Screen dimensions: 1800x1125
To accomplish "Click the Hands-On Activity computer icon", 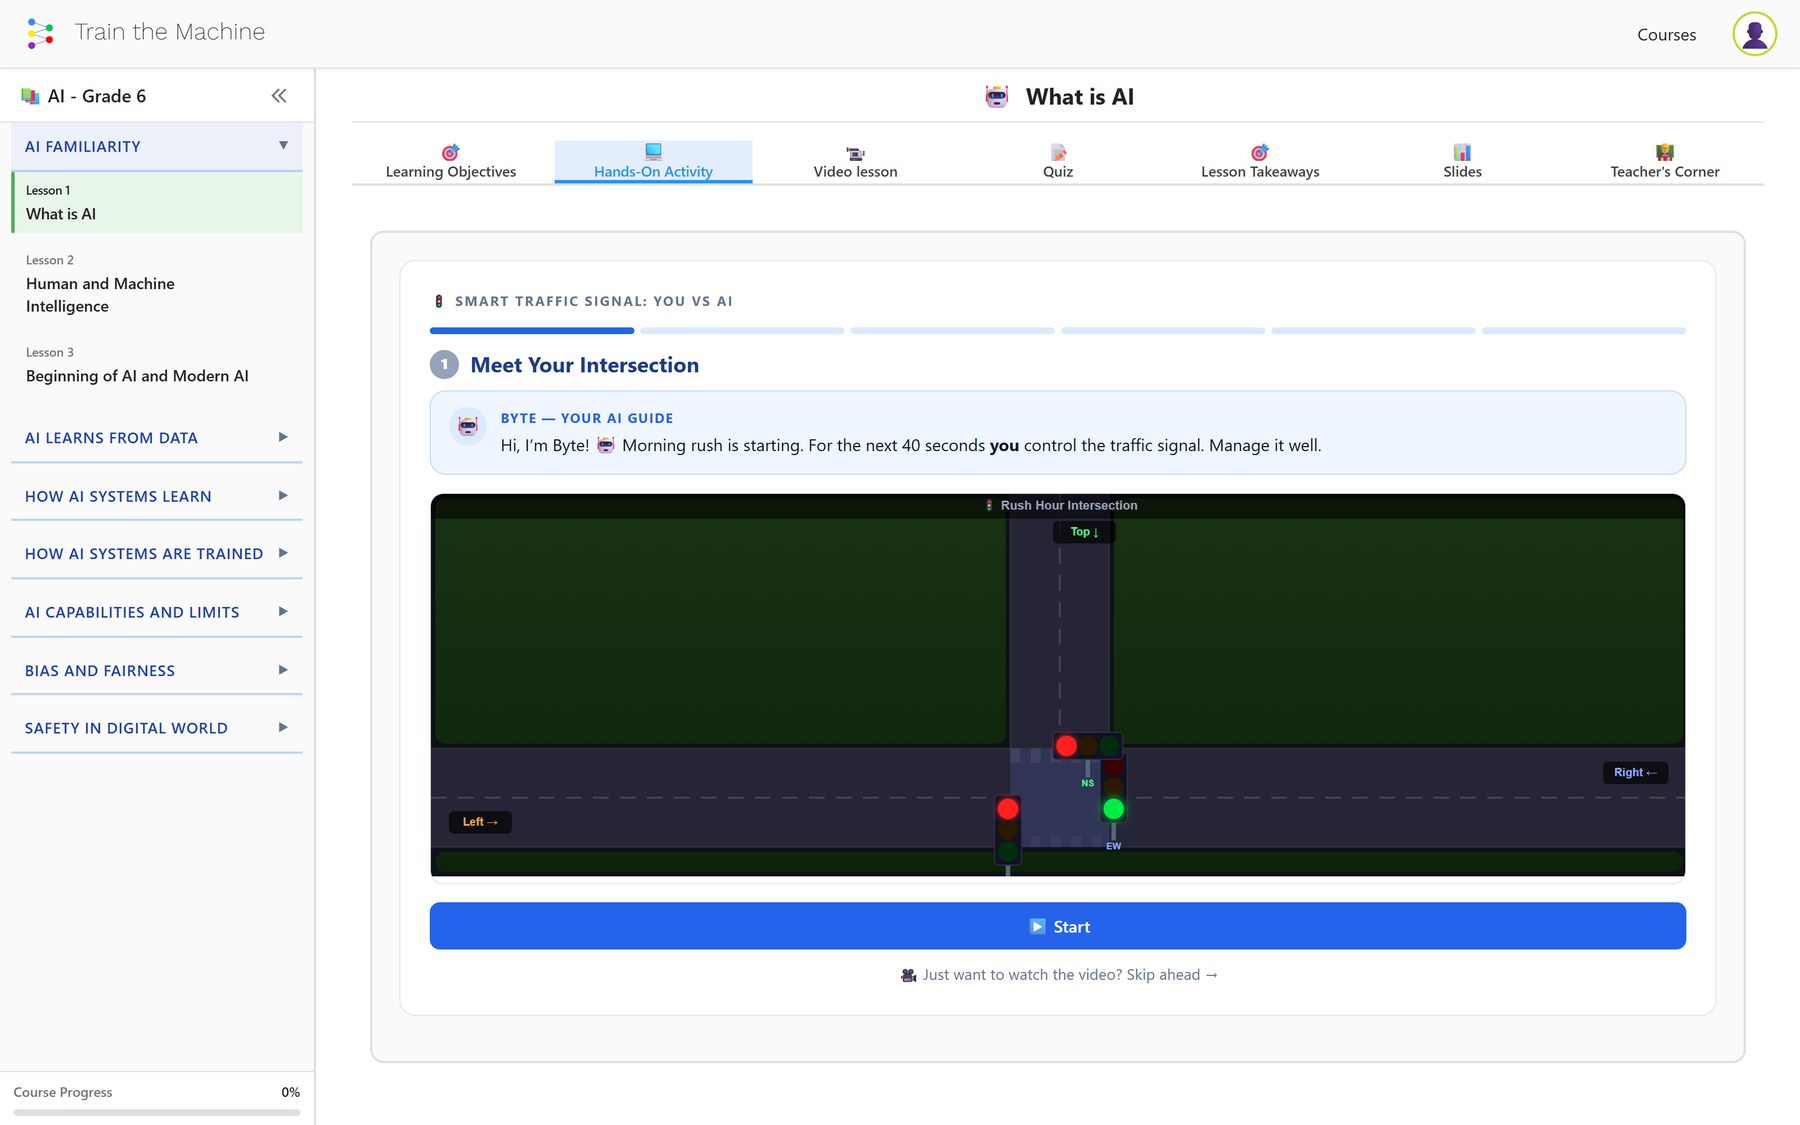I will point(653,152).
